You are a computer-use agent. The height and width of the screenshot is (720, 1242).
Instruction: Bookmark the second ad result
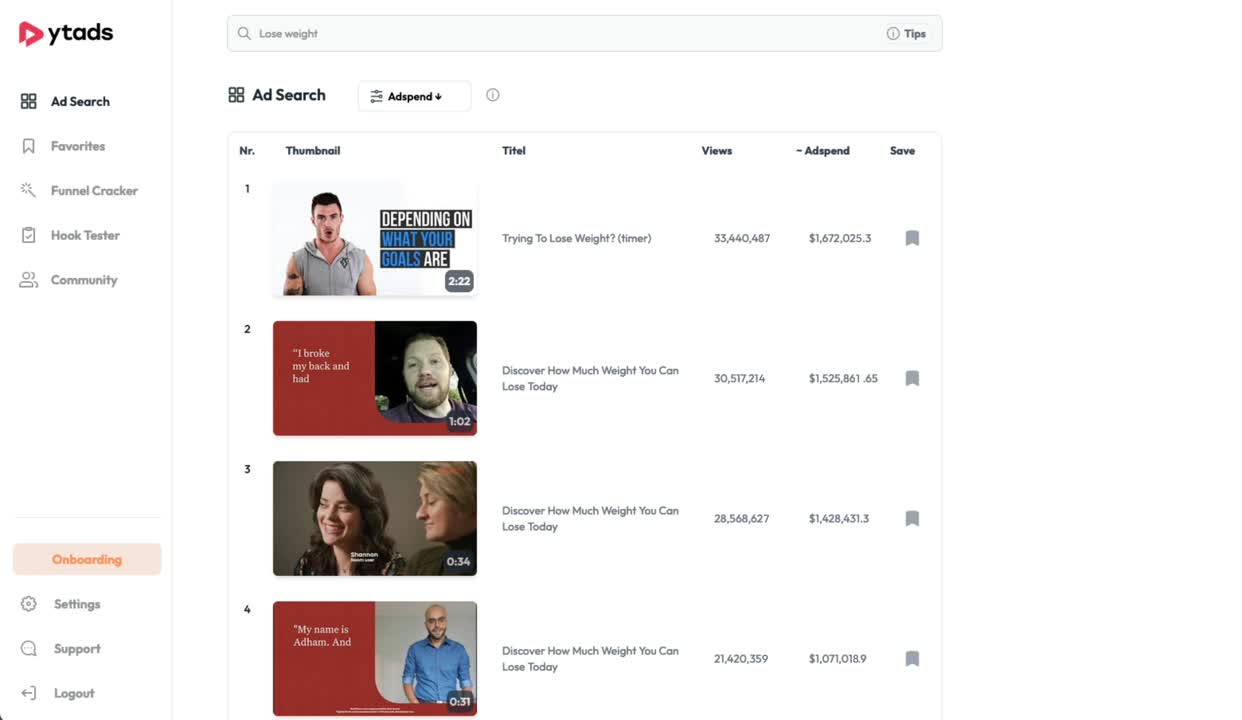point(911,378)
